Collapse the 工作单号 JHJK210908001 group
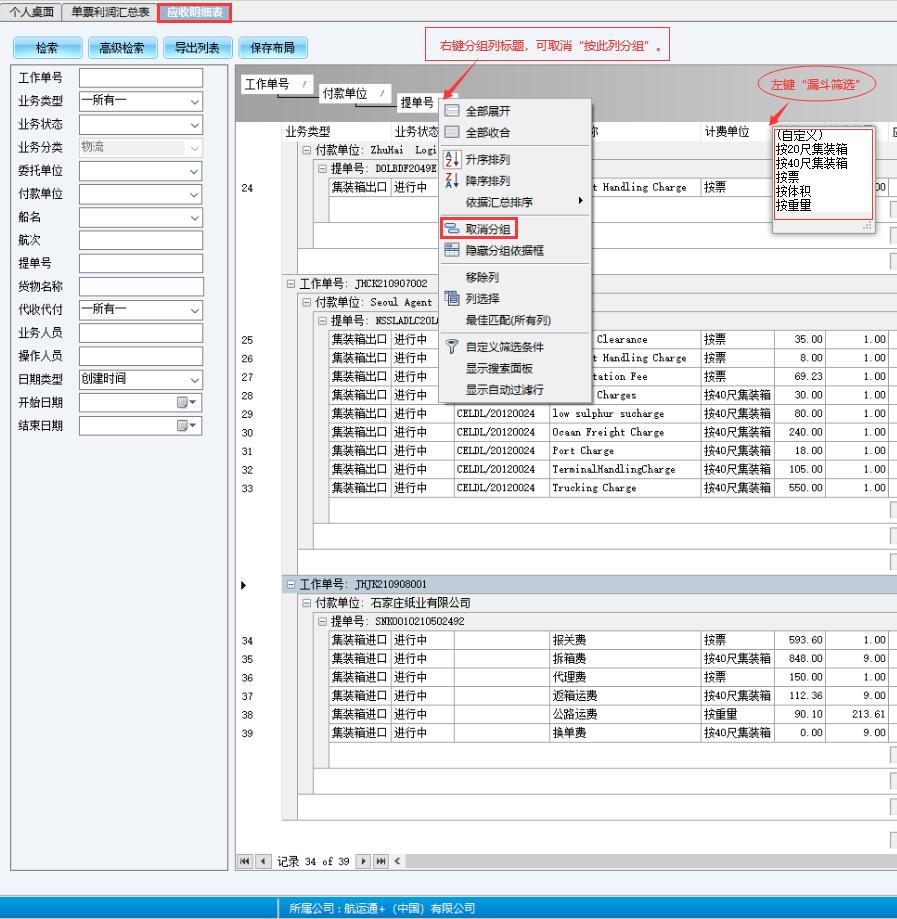 pyautogui.click(x=291, y=584)
